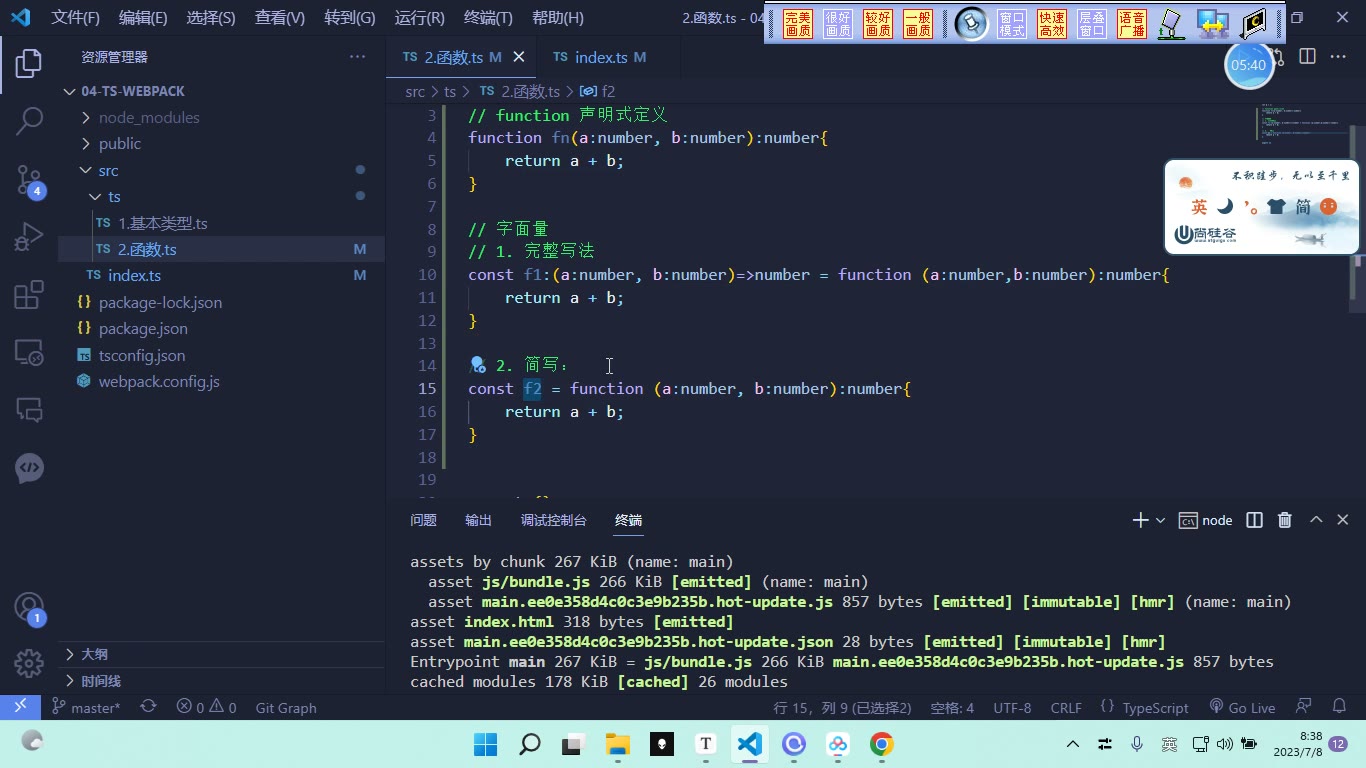Toggle split editor layout button
The width and height of the screenshot is (1366, 768).
(x=1307, y=57)
